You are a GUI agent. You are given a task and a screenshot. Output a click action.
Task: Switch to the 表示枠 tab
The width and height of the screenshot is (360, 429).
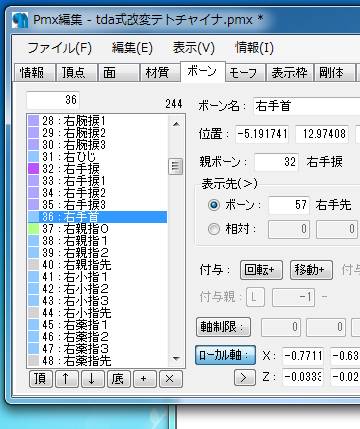click(x=289, y=72)
